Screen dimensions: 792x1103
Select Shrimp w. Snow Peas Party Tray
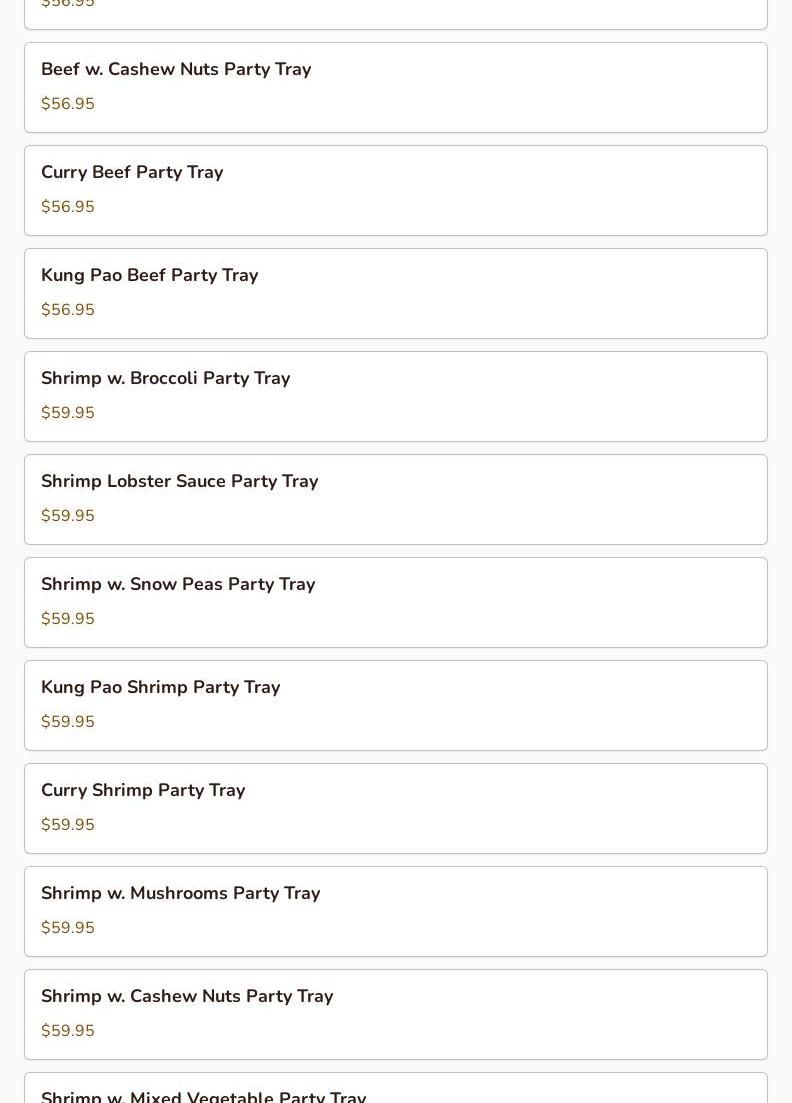(x=178, y=585)
